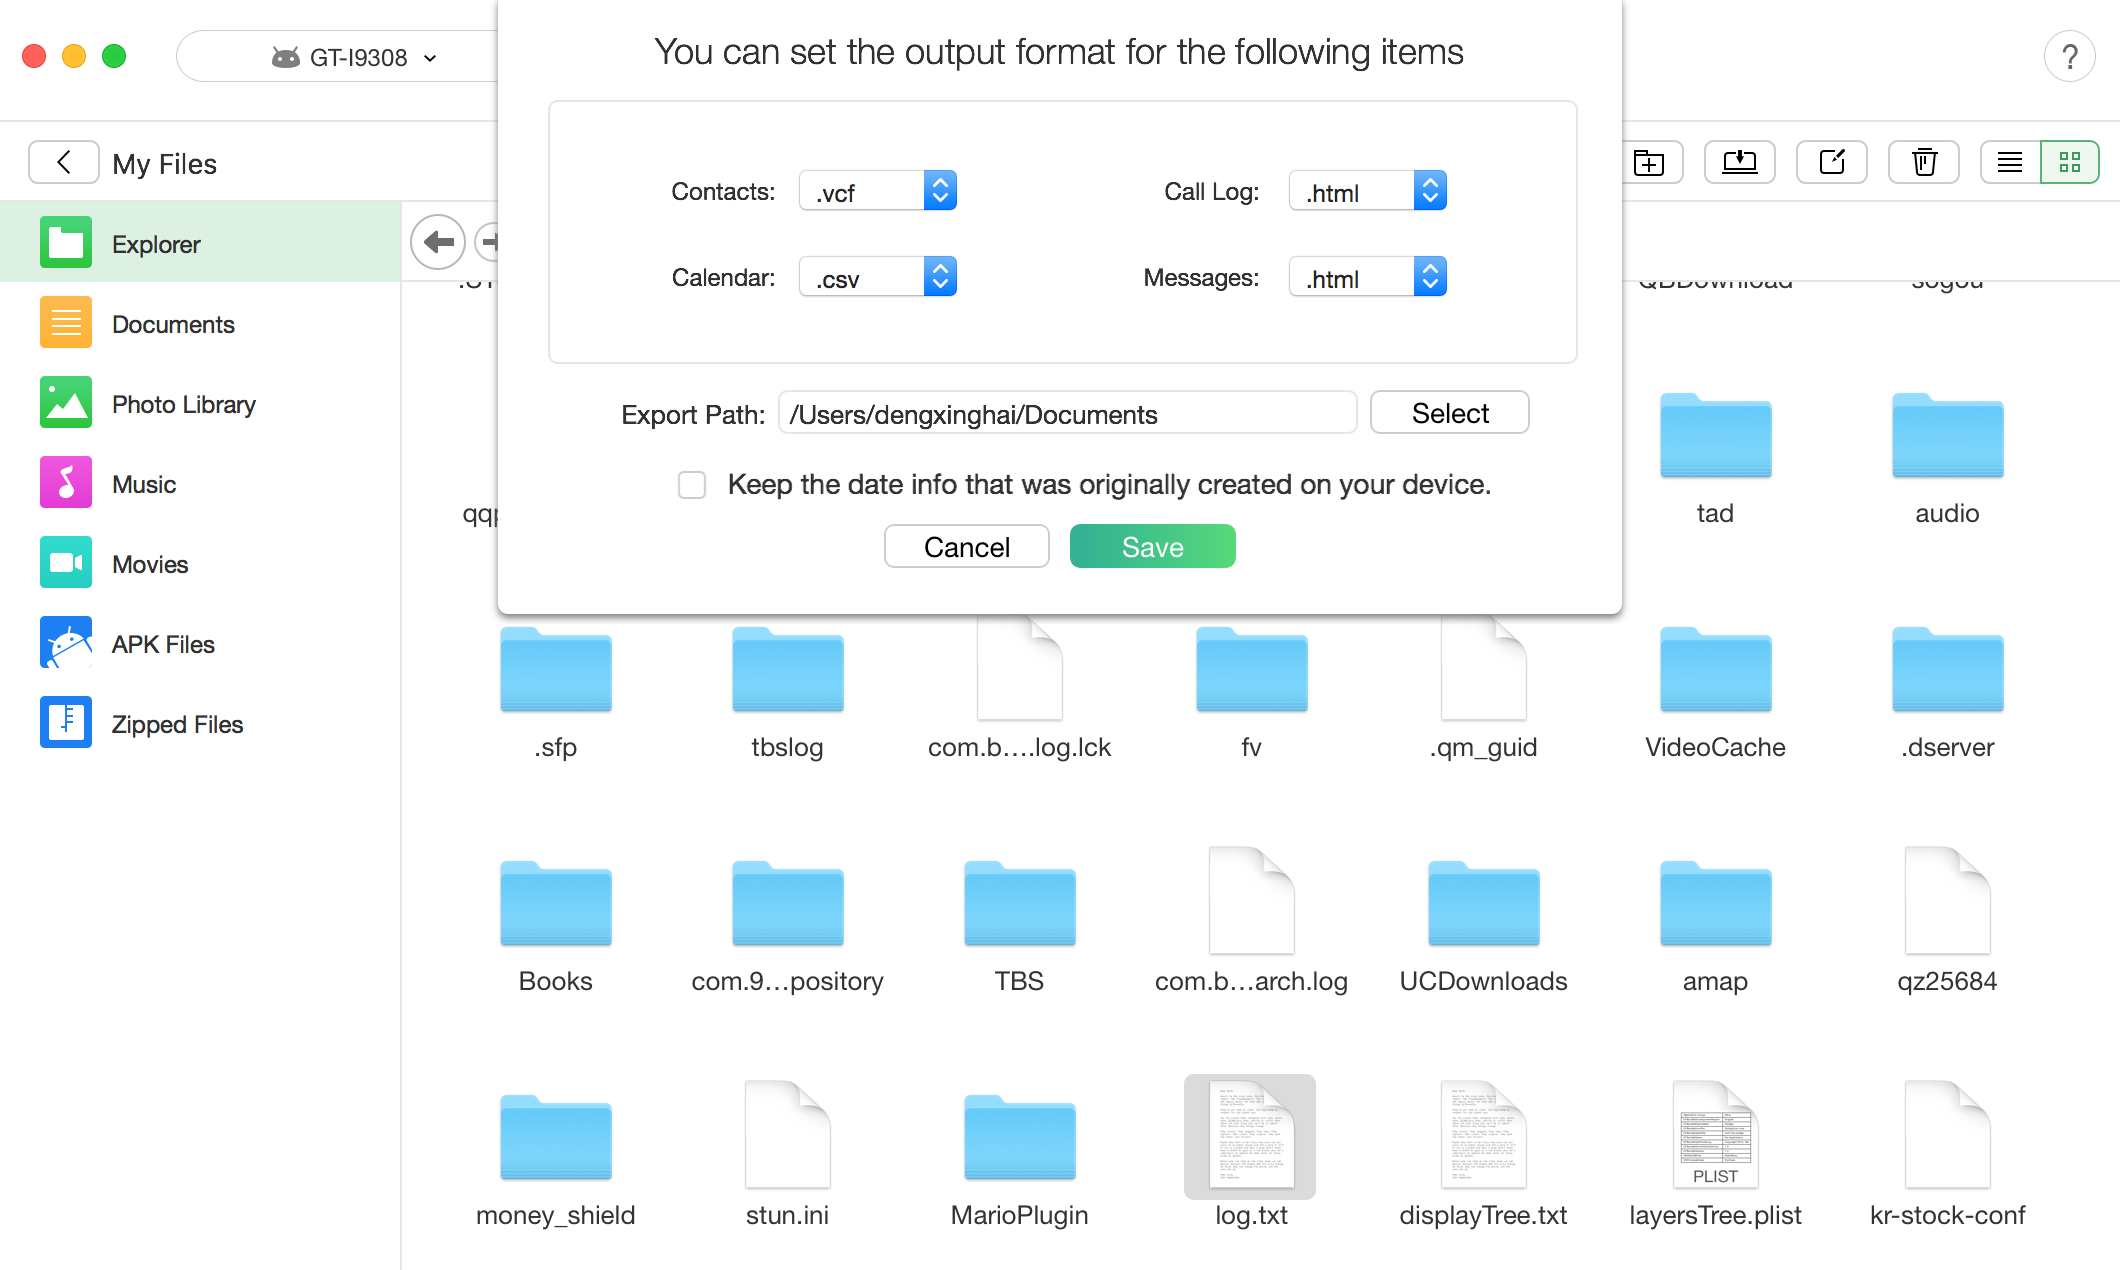Select the stun.ini file
Viewport: 2120px width, 1270px height.
[x=787, y=1135]
